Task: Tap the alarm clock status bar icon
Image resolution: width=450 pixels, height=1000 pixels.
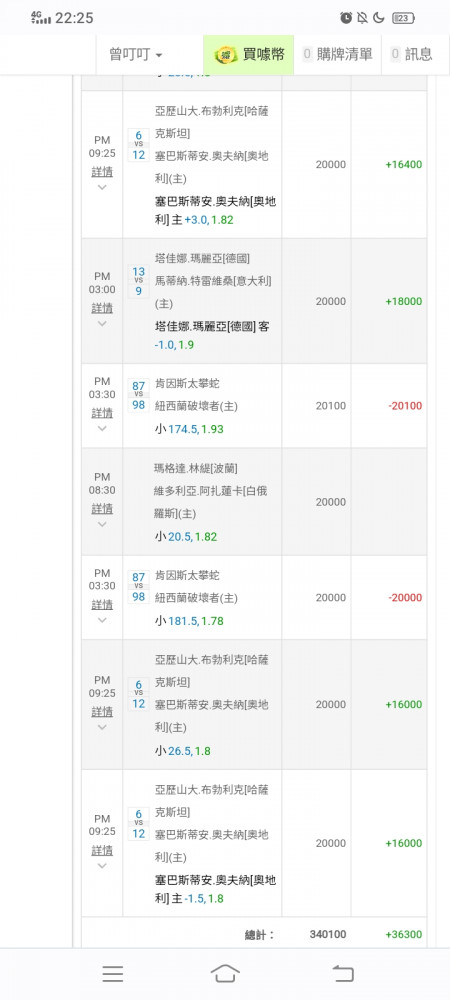Action: click(x=346, y=18)
